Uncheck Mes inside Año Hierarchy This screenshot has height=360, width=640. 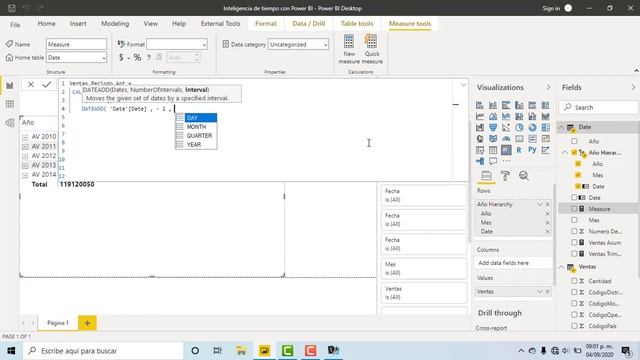coord(578,175)
